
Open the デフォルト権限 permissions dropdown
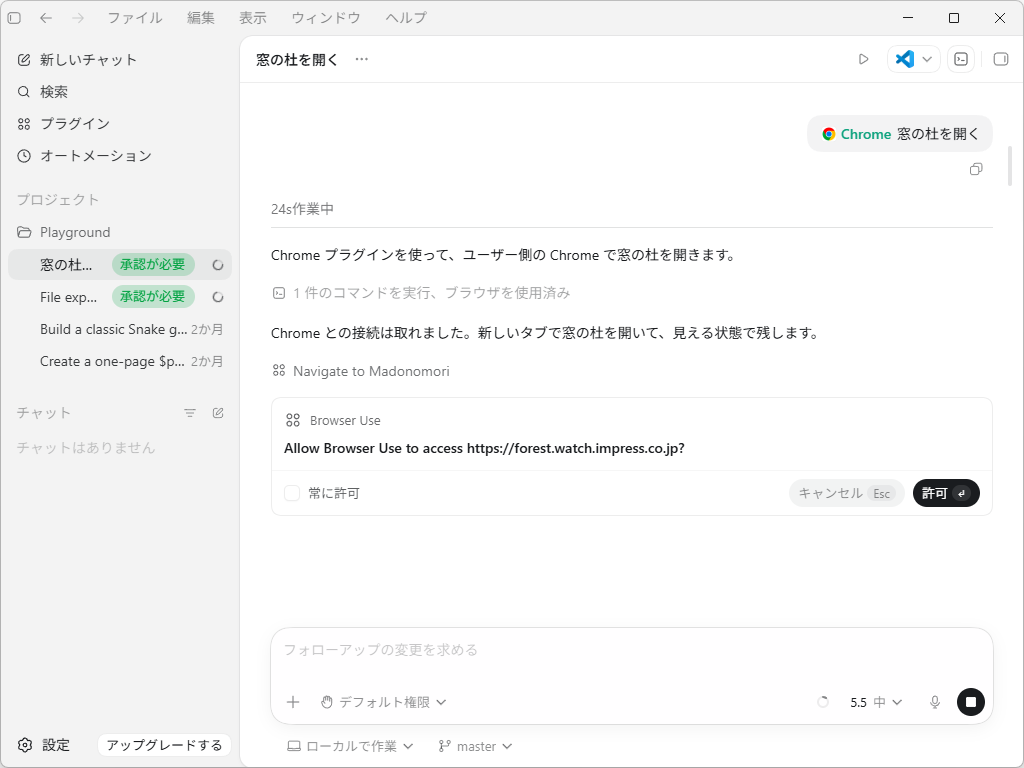pyautogui.click(x=383, y=702)
